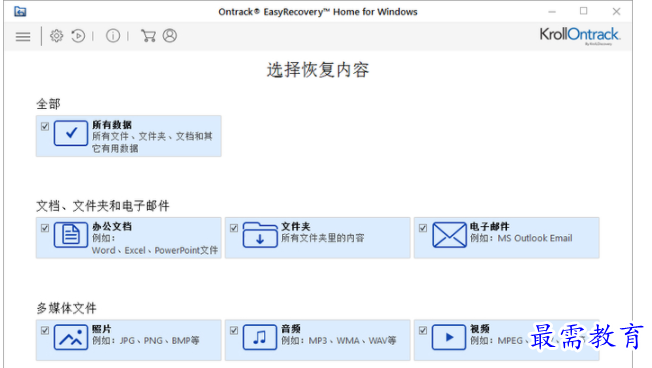Click the 文件夹 label

[296, 227]
